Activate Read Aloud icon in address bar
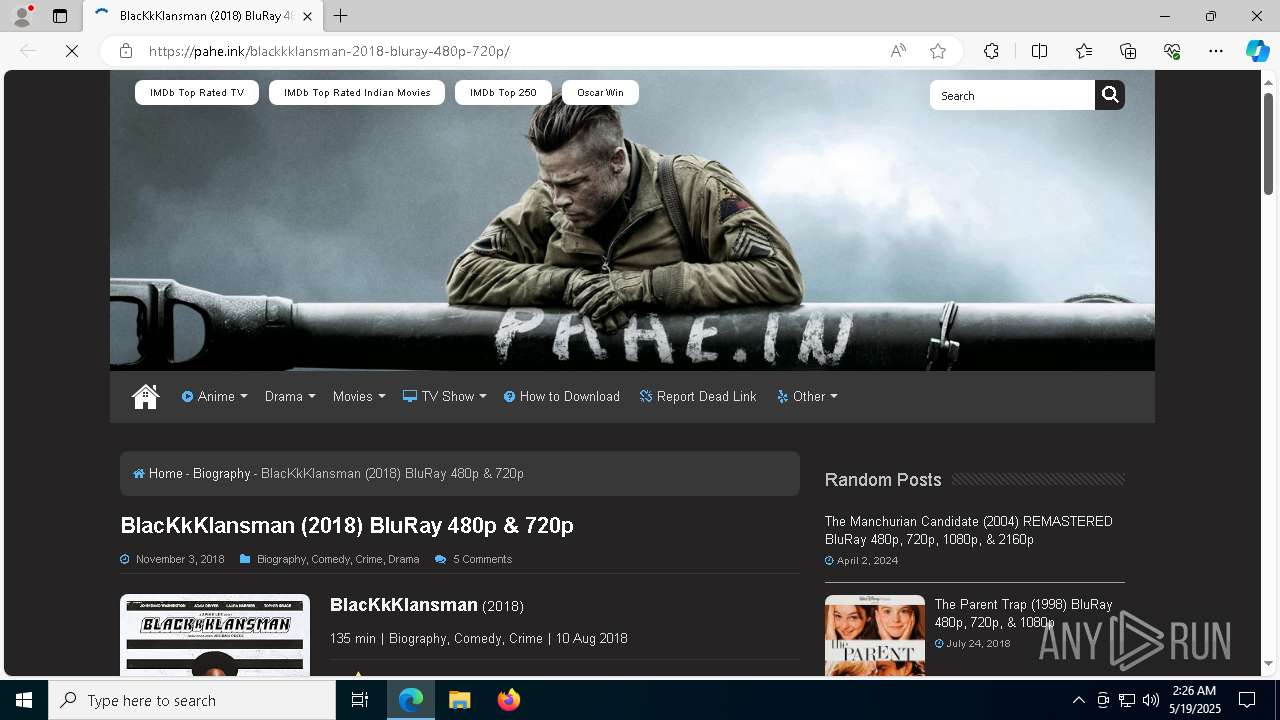 pyautogui.click(x=898, y=51)
